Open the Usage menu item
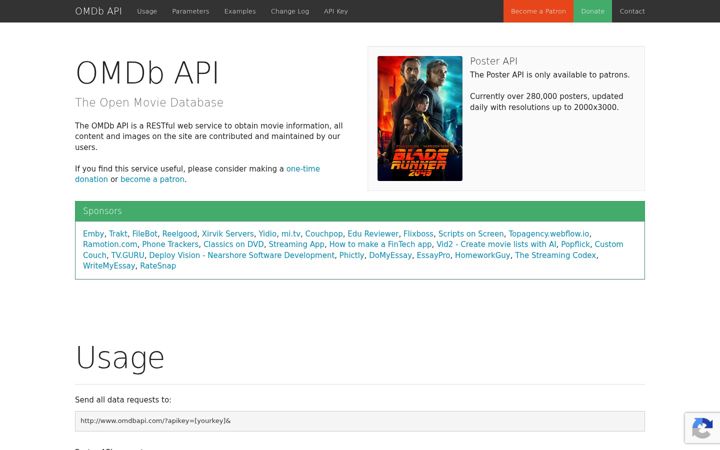Screen dimensions: 720x450 click(147, 11)
